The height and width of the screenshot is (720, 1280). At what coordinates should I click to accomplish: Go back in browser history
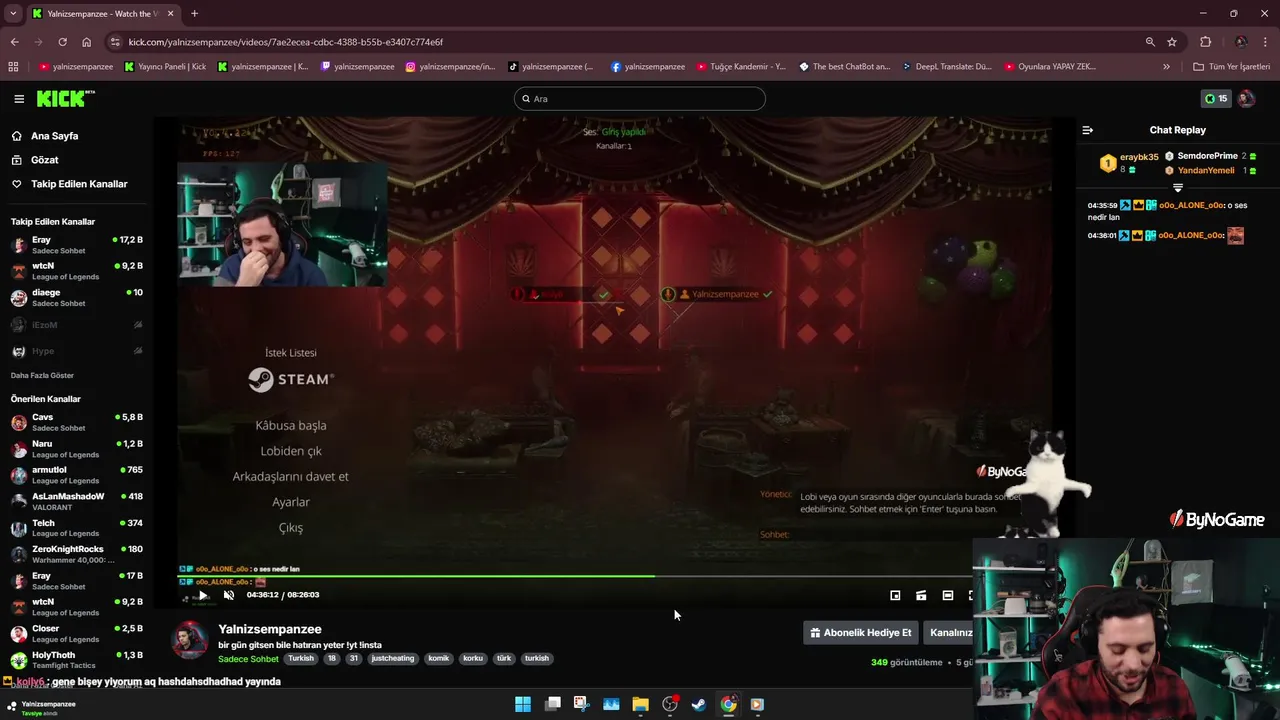click(x=14, y=42)
